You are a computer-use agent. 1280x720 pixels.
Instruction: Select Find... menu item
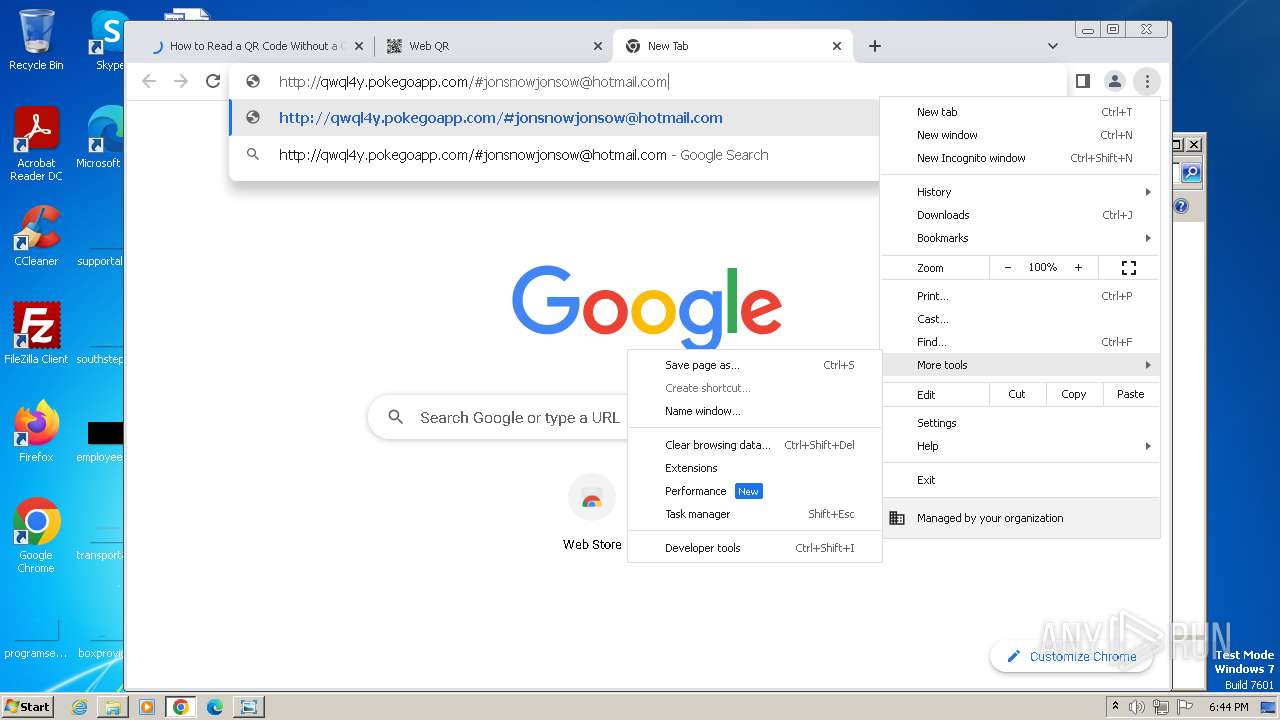tap(1020, 342)
